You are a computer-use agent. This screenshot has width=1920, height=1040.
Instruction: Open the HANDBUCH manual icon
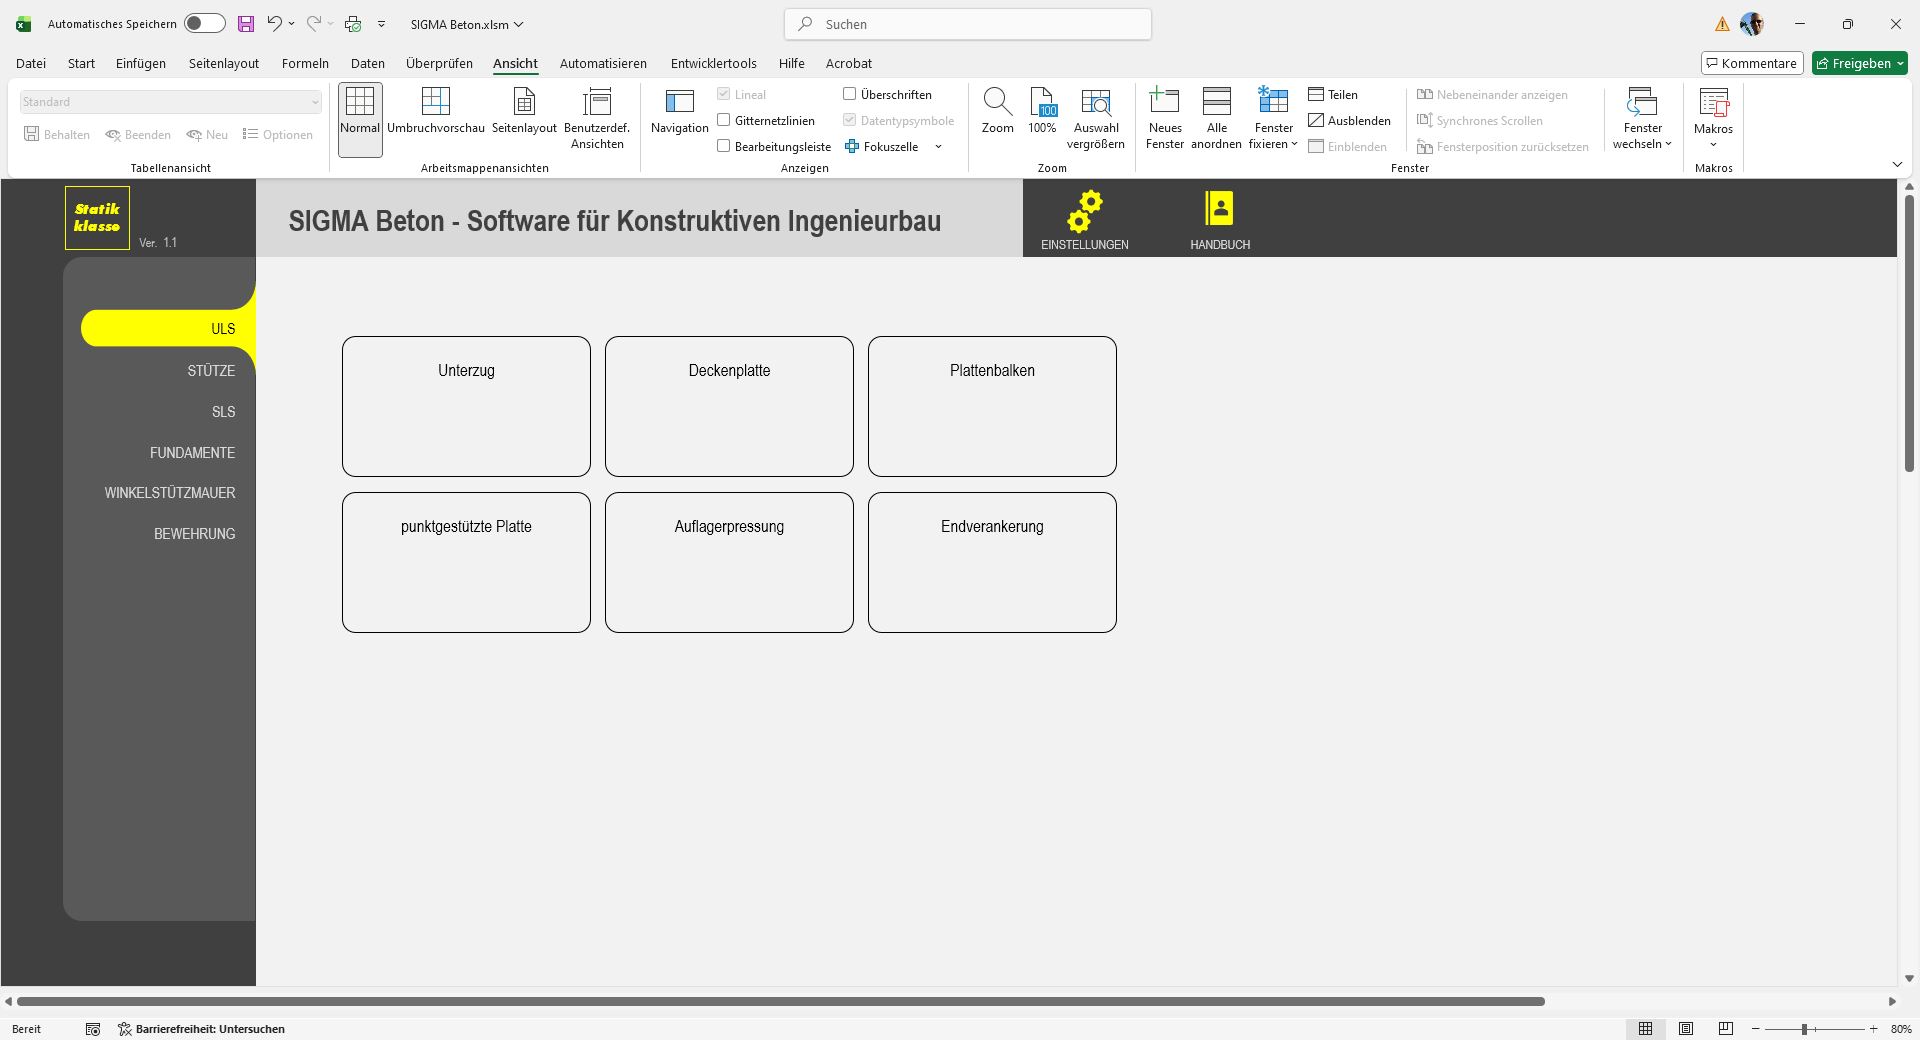click(x=1219, y=209)
